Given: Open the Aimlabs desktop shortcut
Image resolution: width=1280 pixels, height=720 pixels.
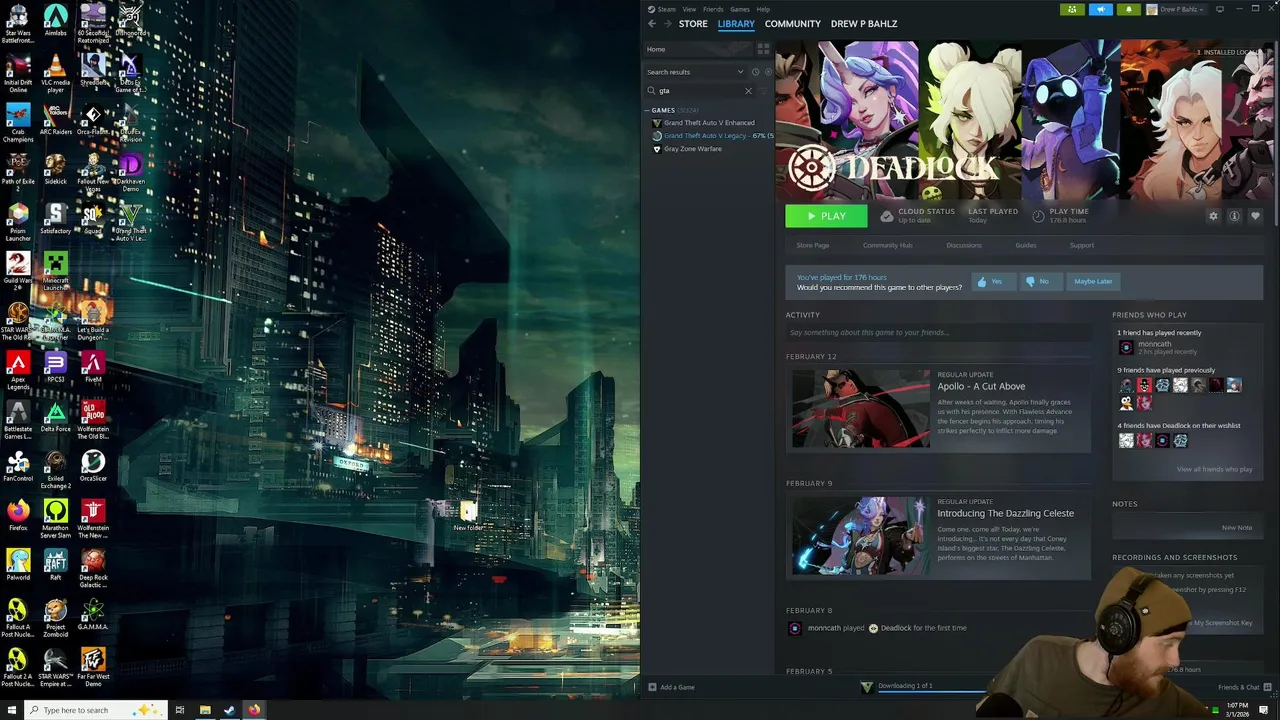Looking at the screenshot, I should 55,20.
